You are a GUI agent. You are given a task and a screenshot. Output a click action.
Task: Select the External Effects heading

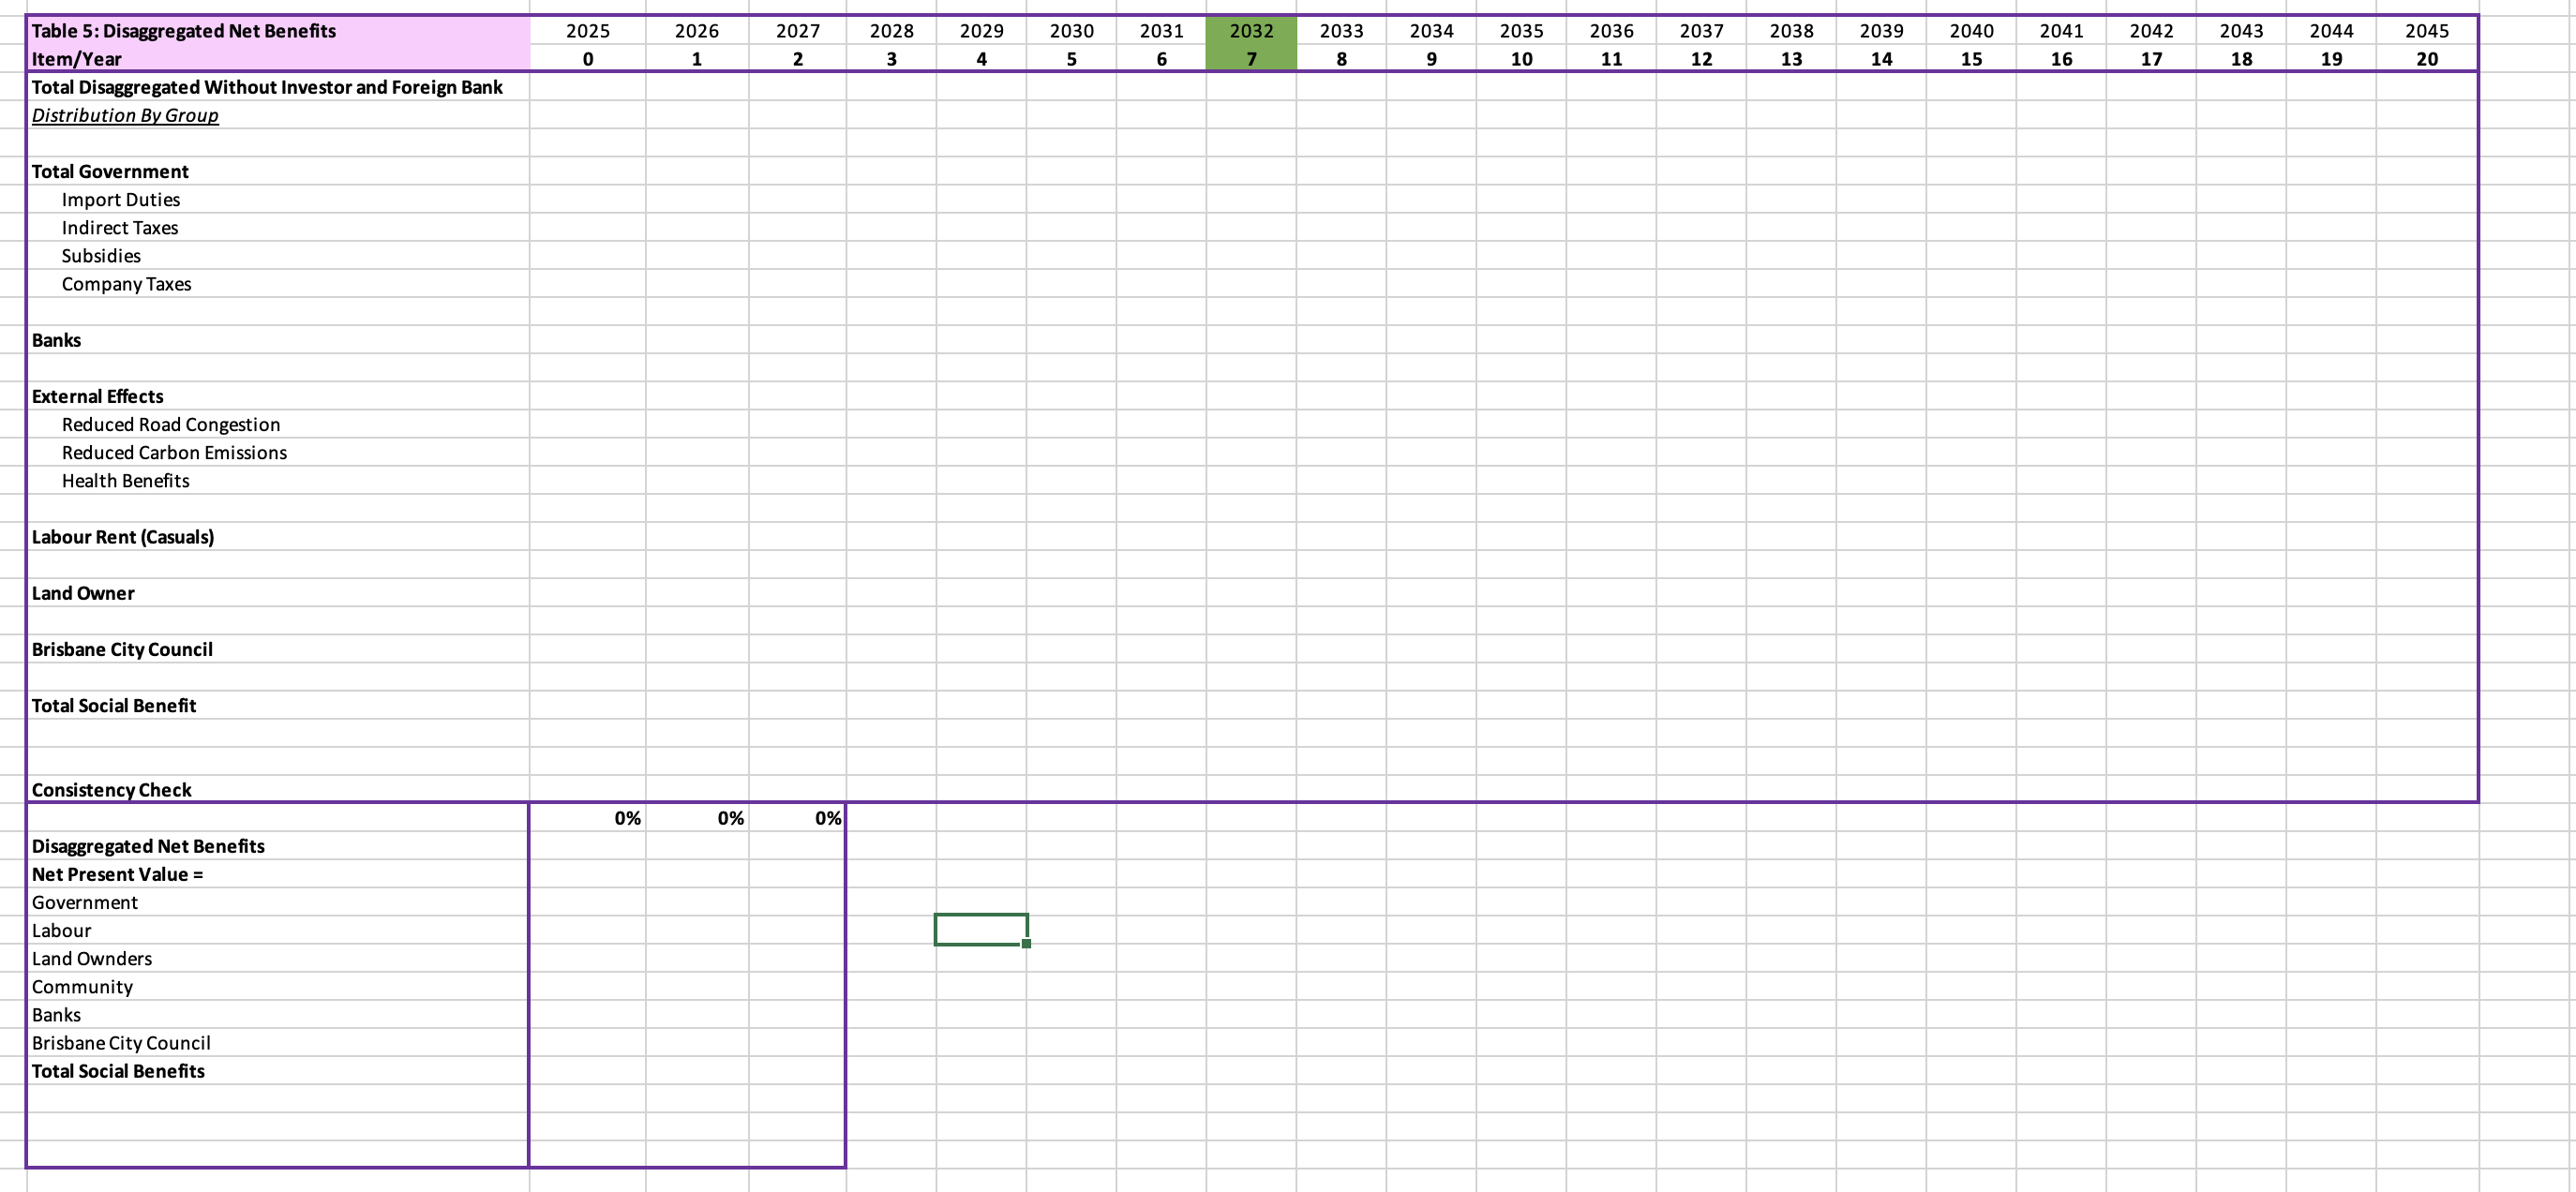(x=97, y=396)
